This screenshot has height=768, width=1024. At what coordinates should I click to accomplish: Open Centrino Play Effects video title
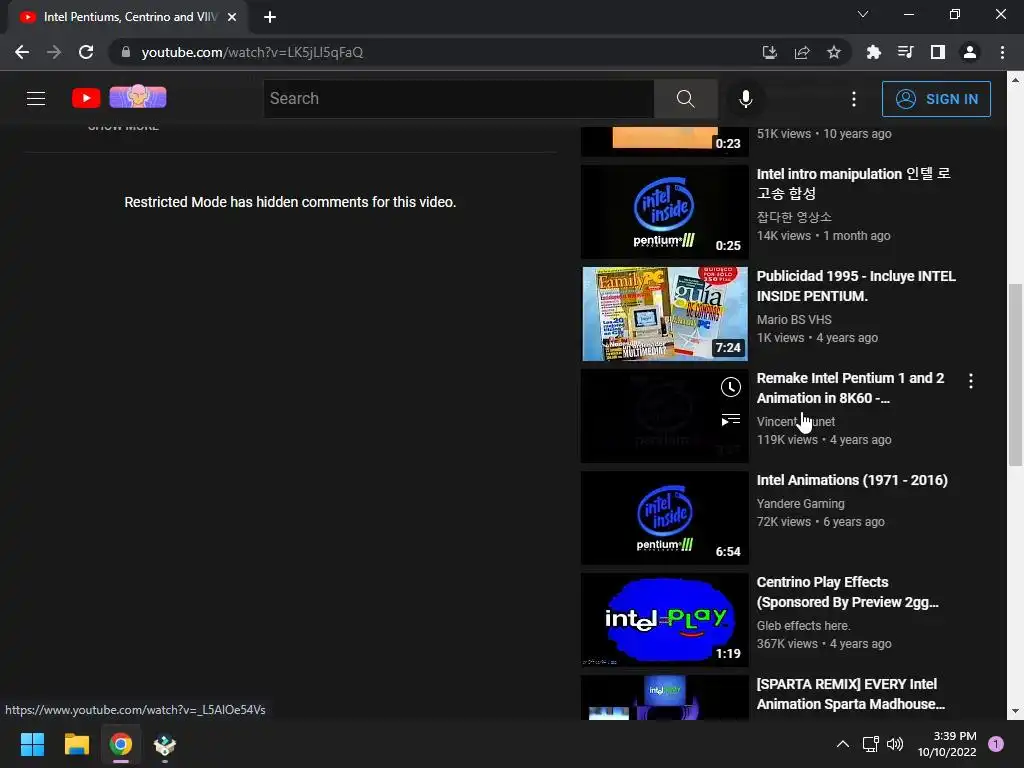point(847,592)
